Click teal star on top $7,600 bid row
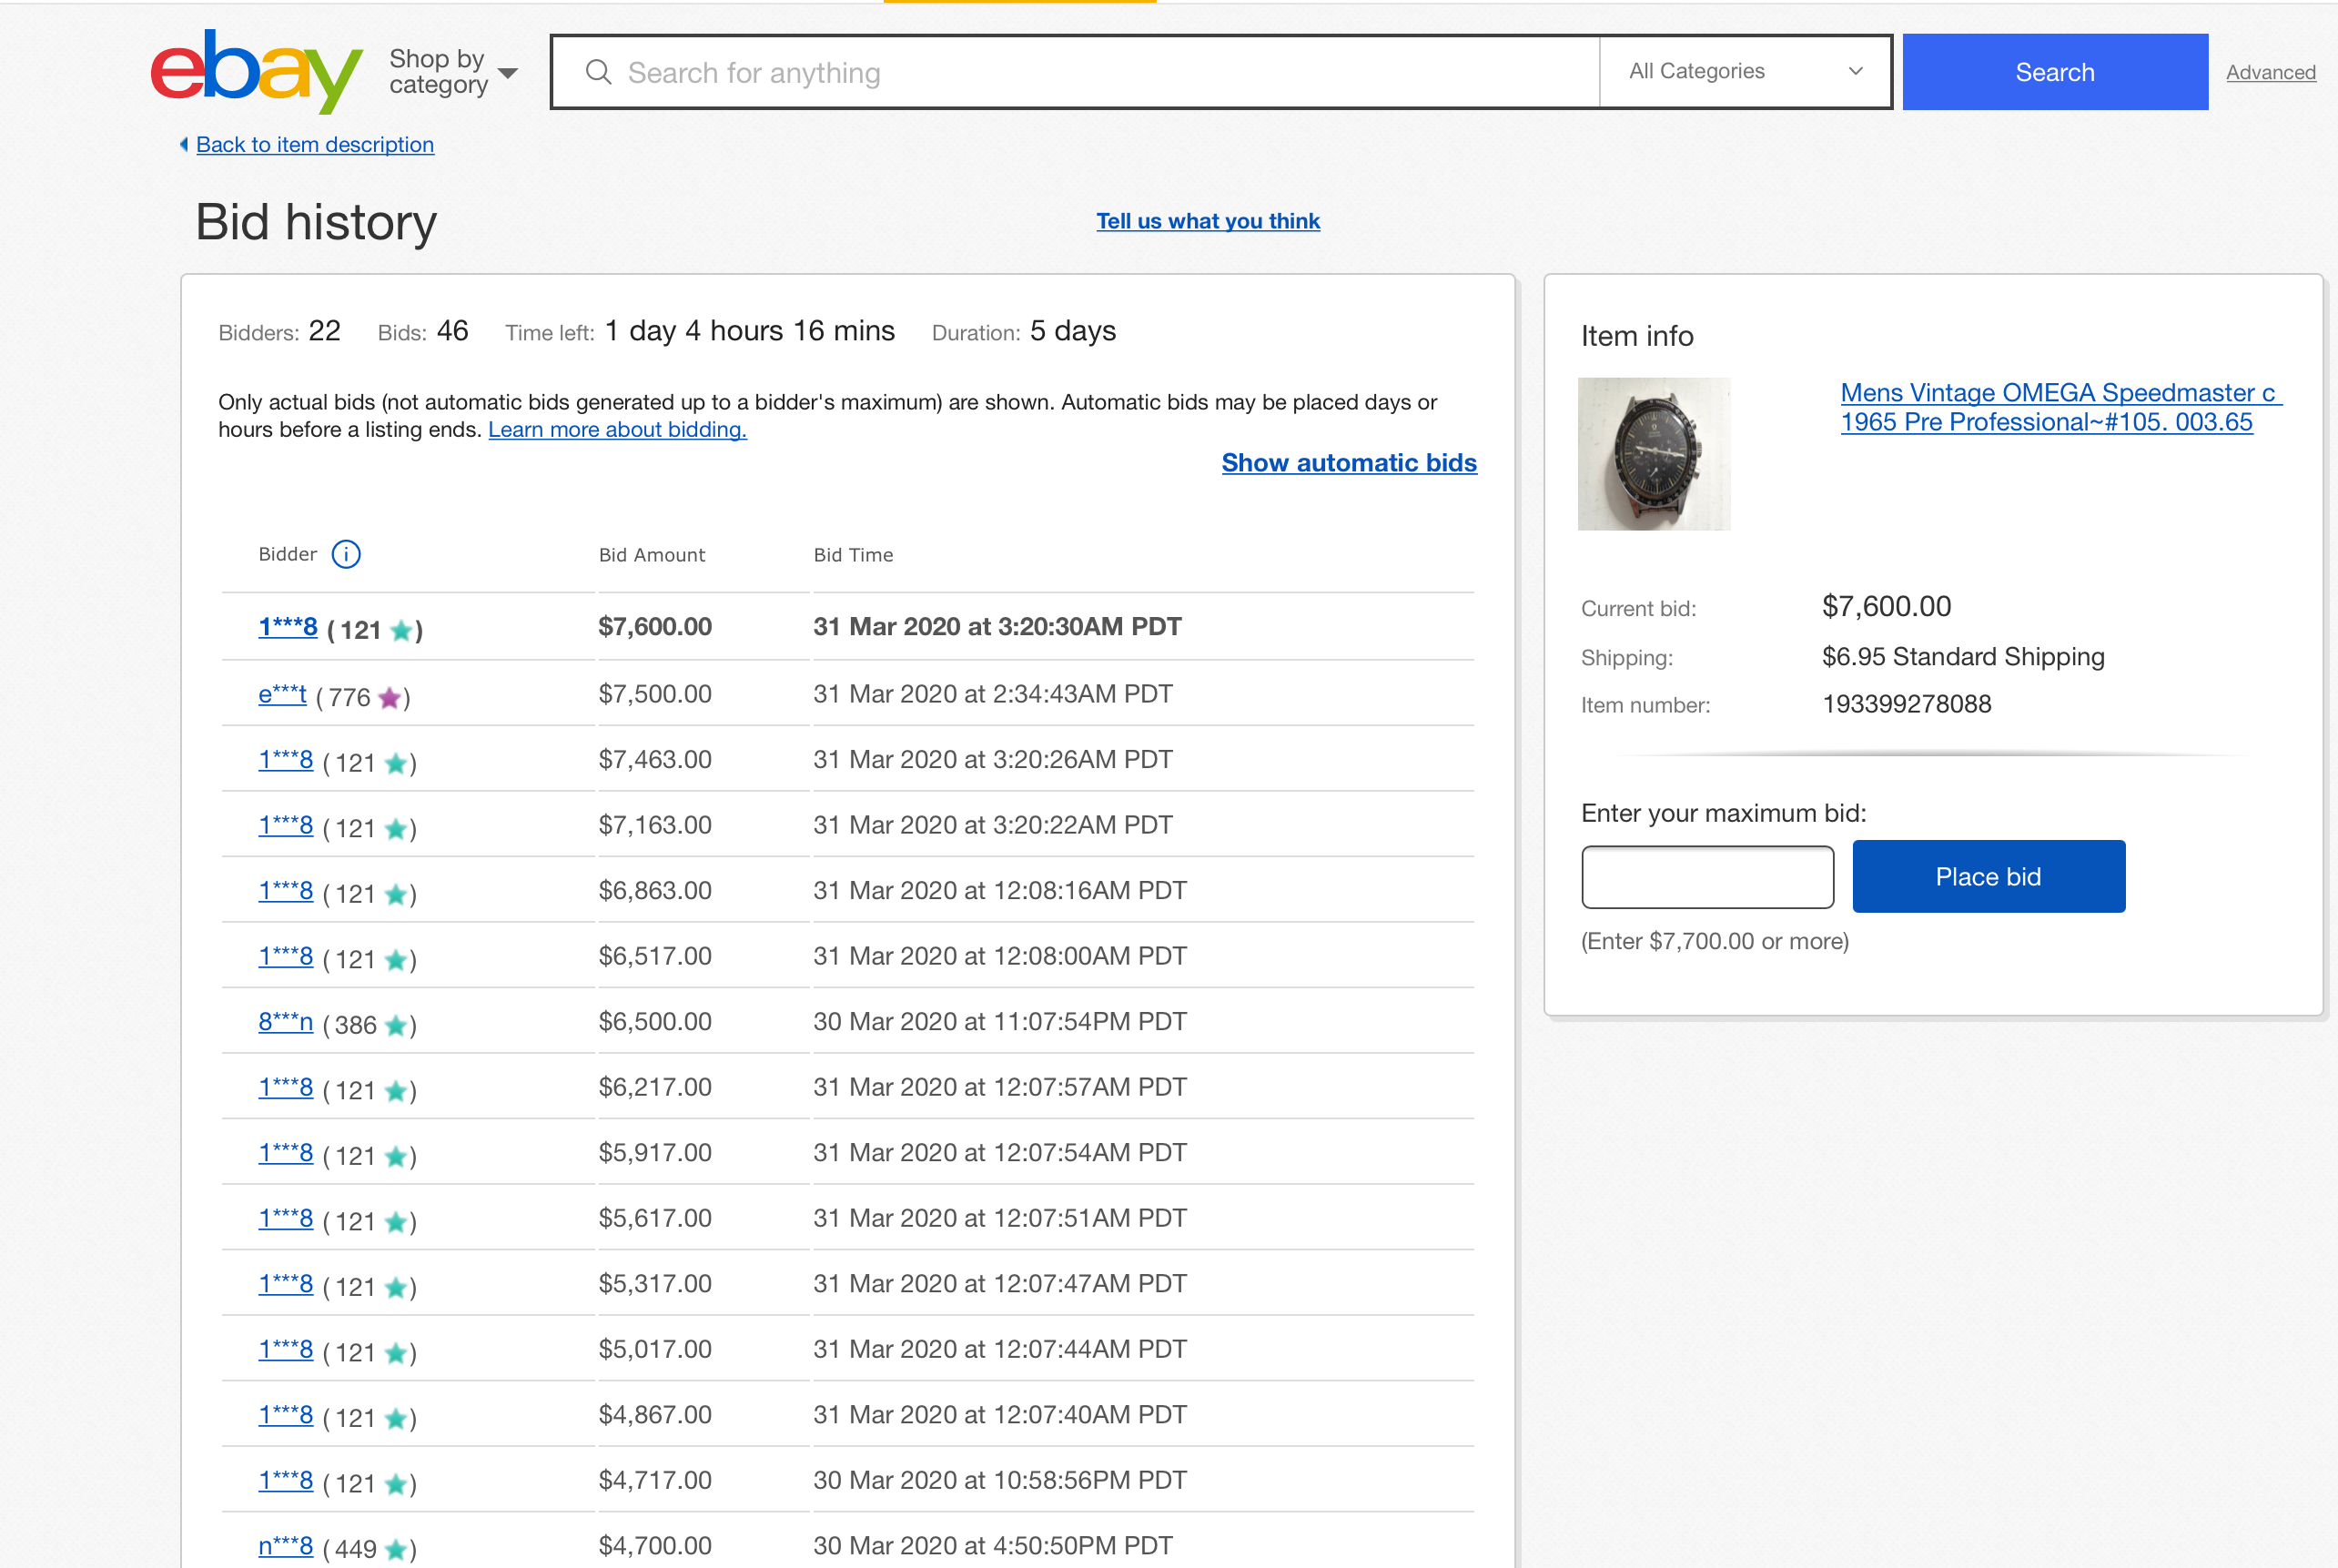2338x1568 pixels. [402, 630]
